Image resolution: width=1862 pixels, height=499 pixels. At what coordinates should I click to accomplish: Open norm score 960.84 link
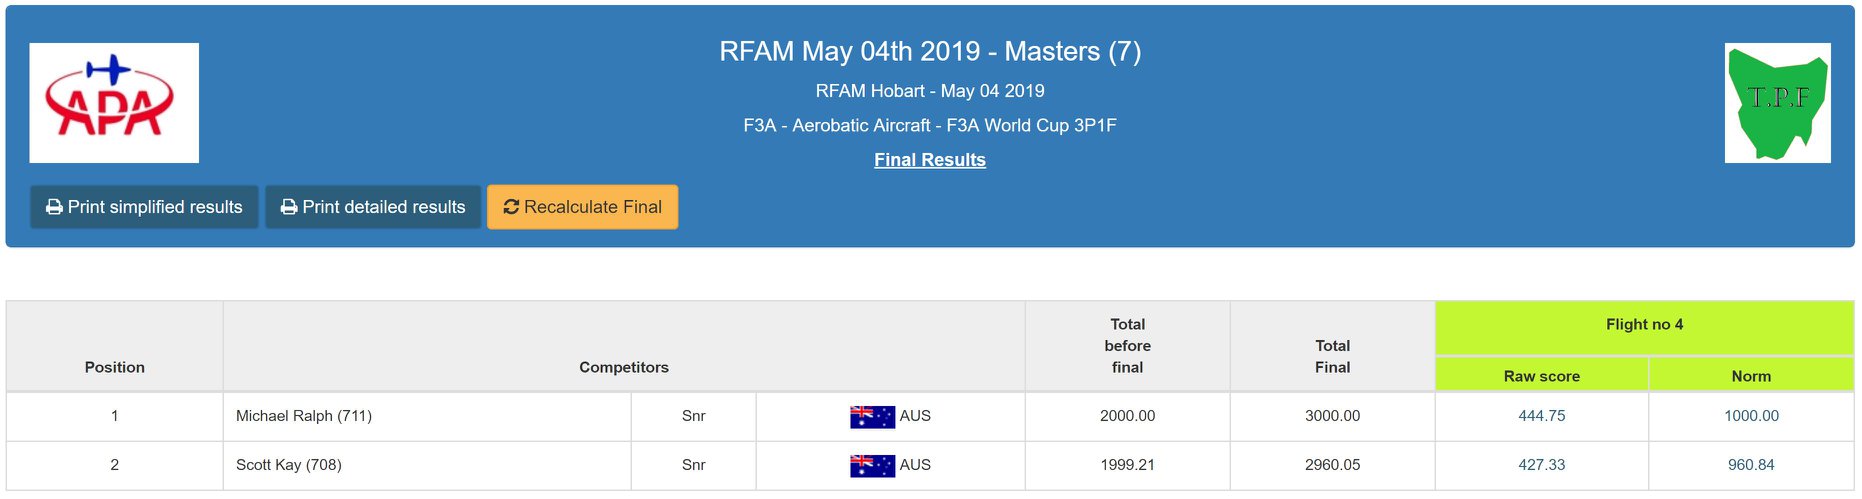[1751, 465]
